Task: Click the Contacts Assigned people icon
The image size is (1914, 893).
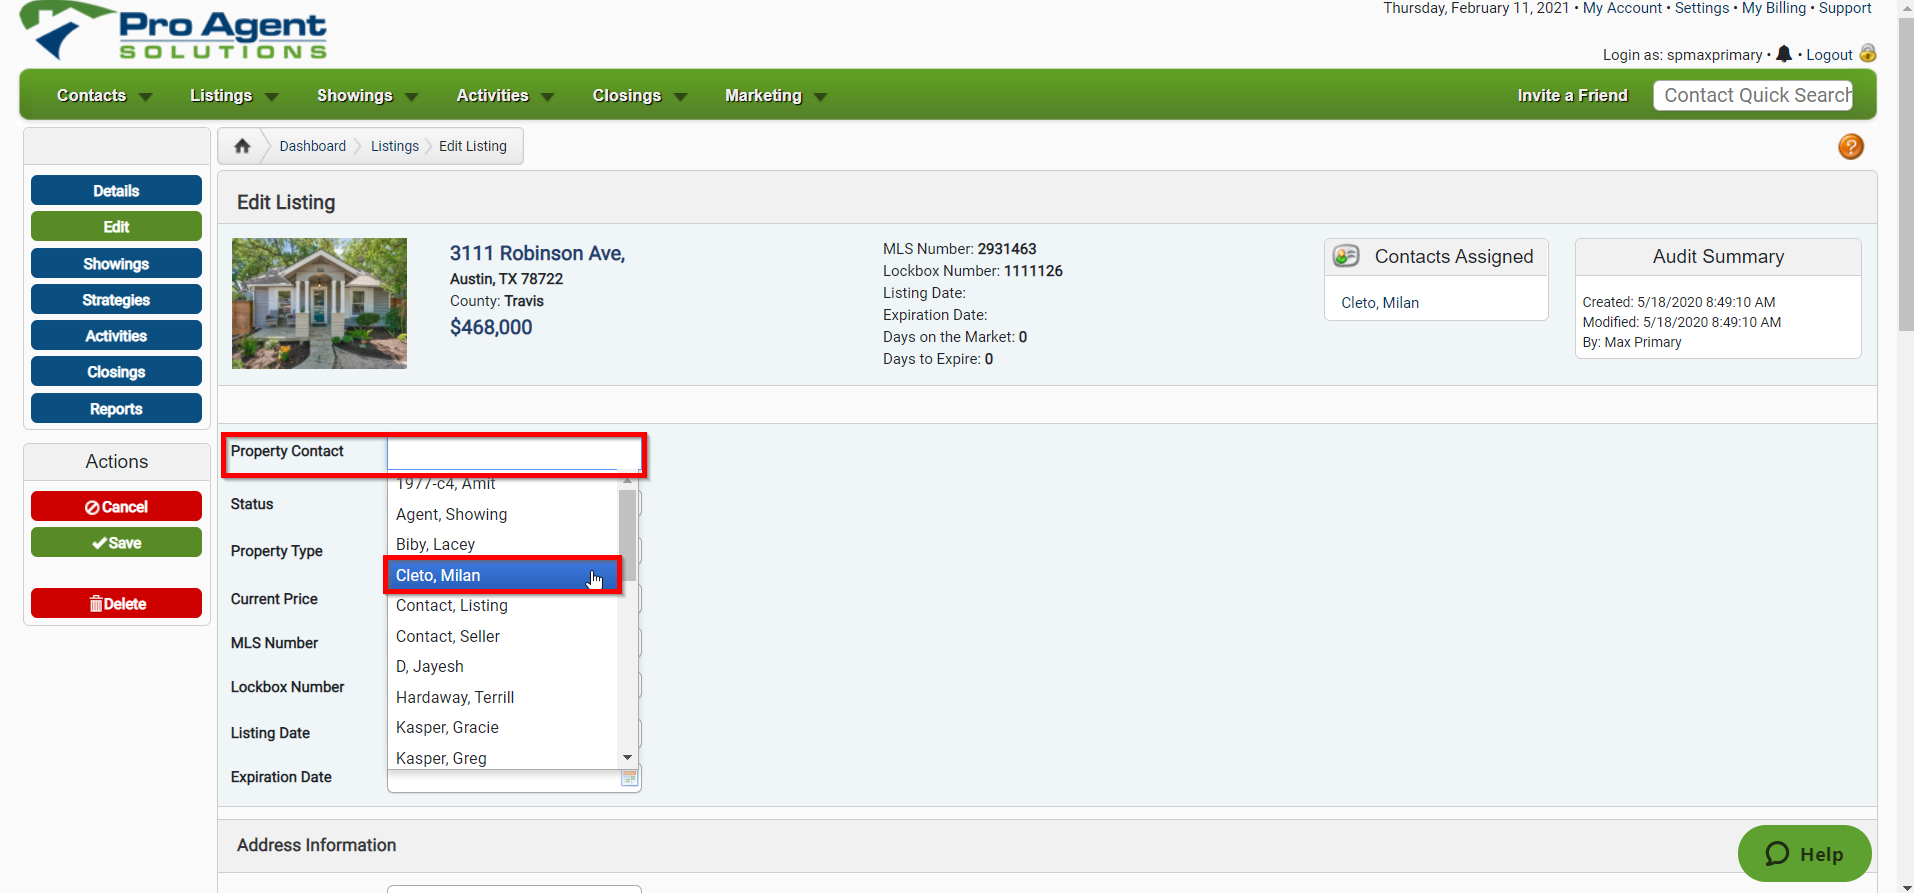Action: coord(1346,256)
